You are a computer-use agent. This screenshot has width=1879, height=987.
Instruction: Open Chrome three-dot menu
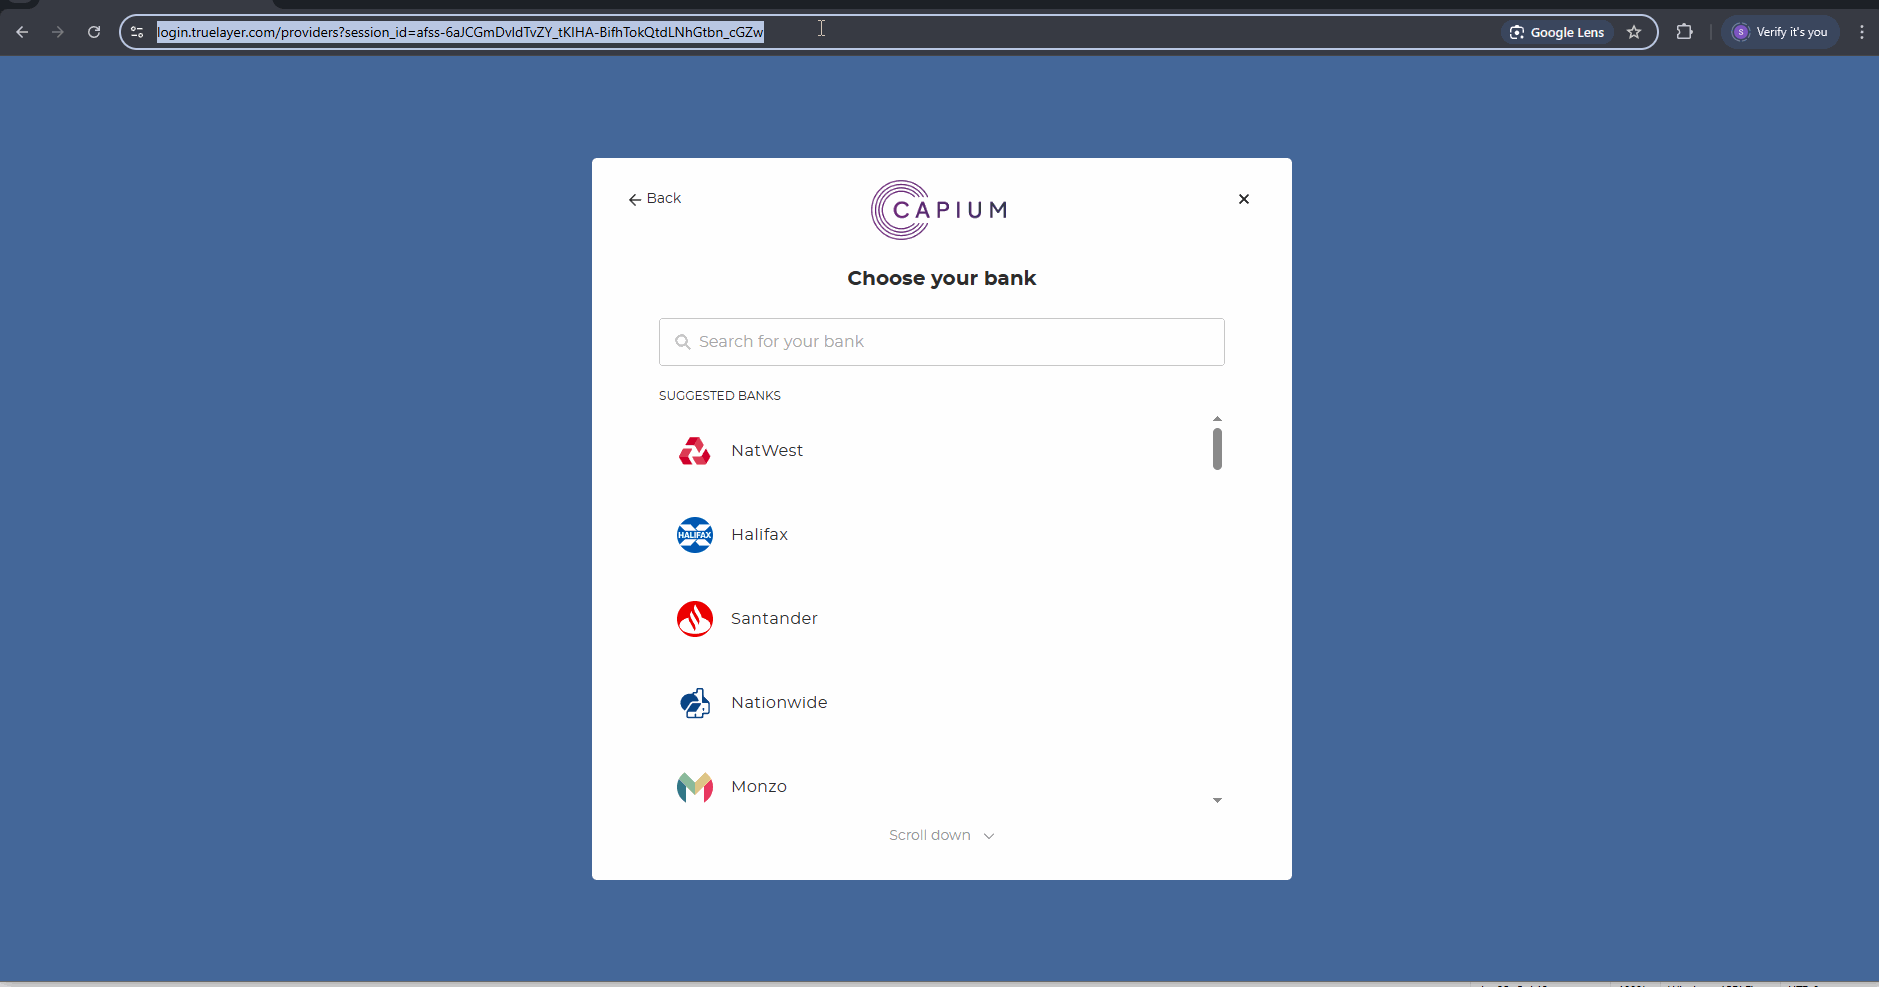pos(1861,32)
